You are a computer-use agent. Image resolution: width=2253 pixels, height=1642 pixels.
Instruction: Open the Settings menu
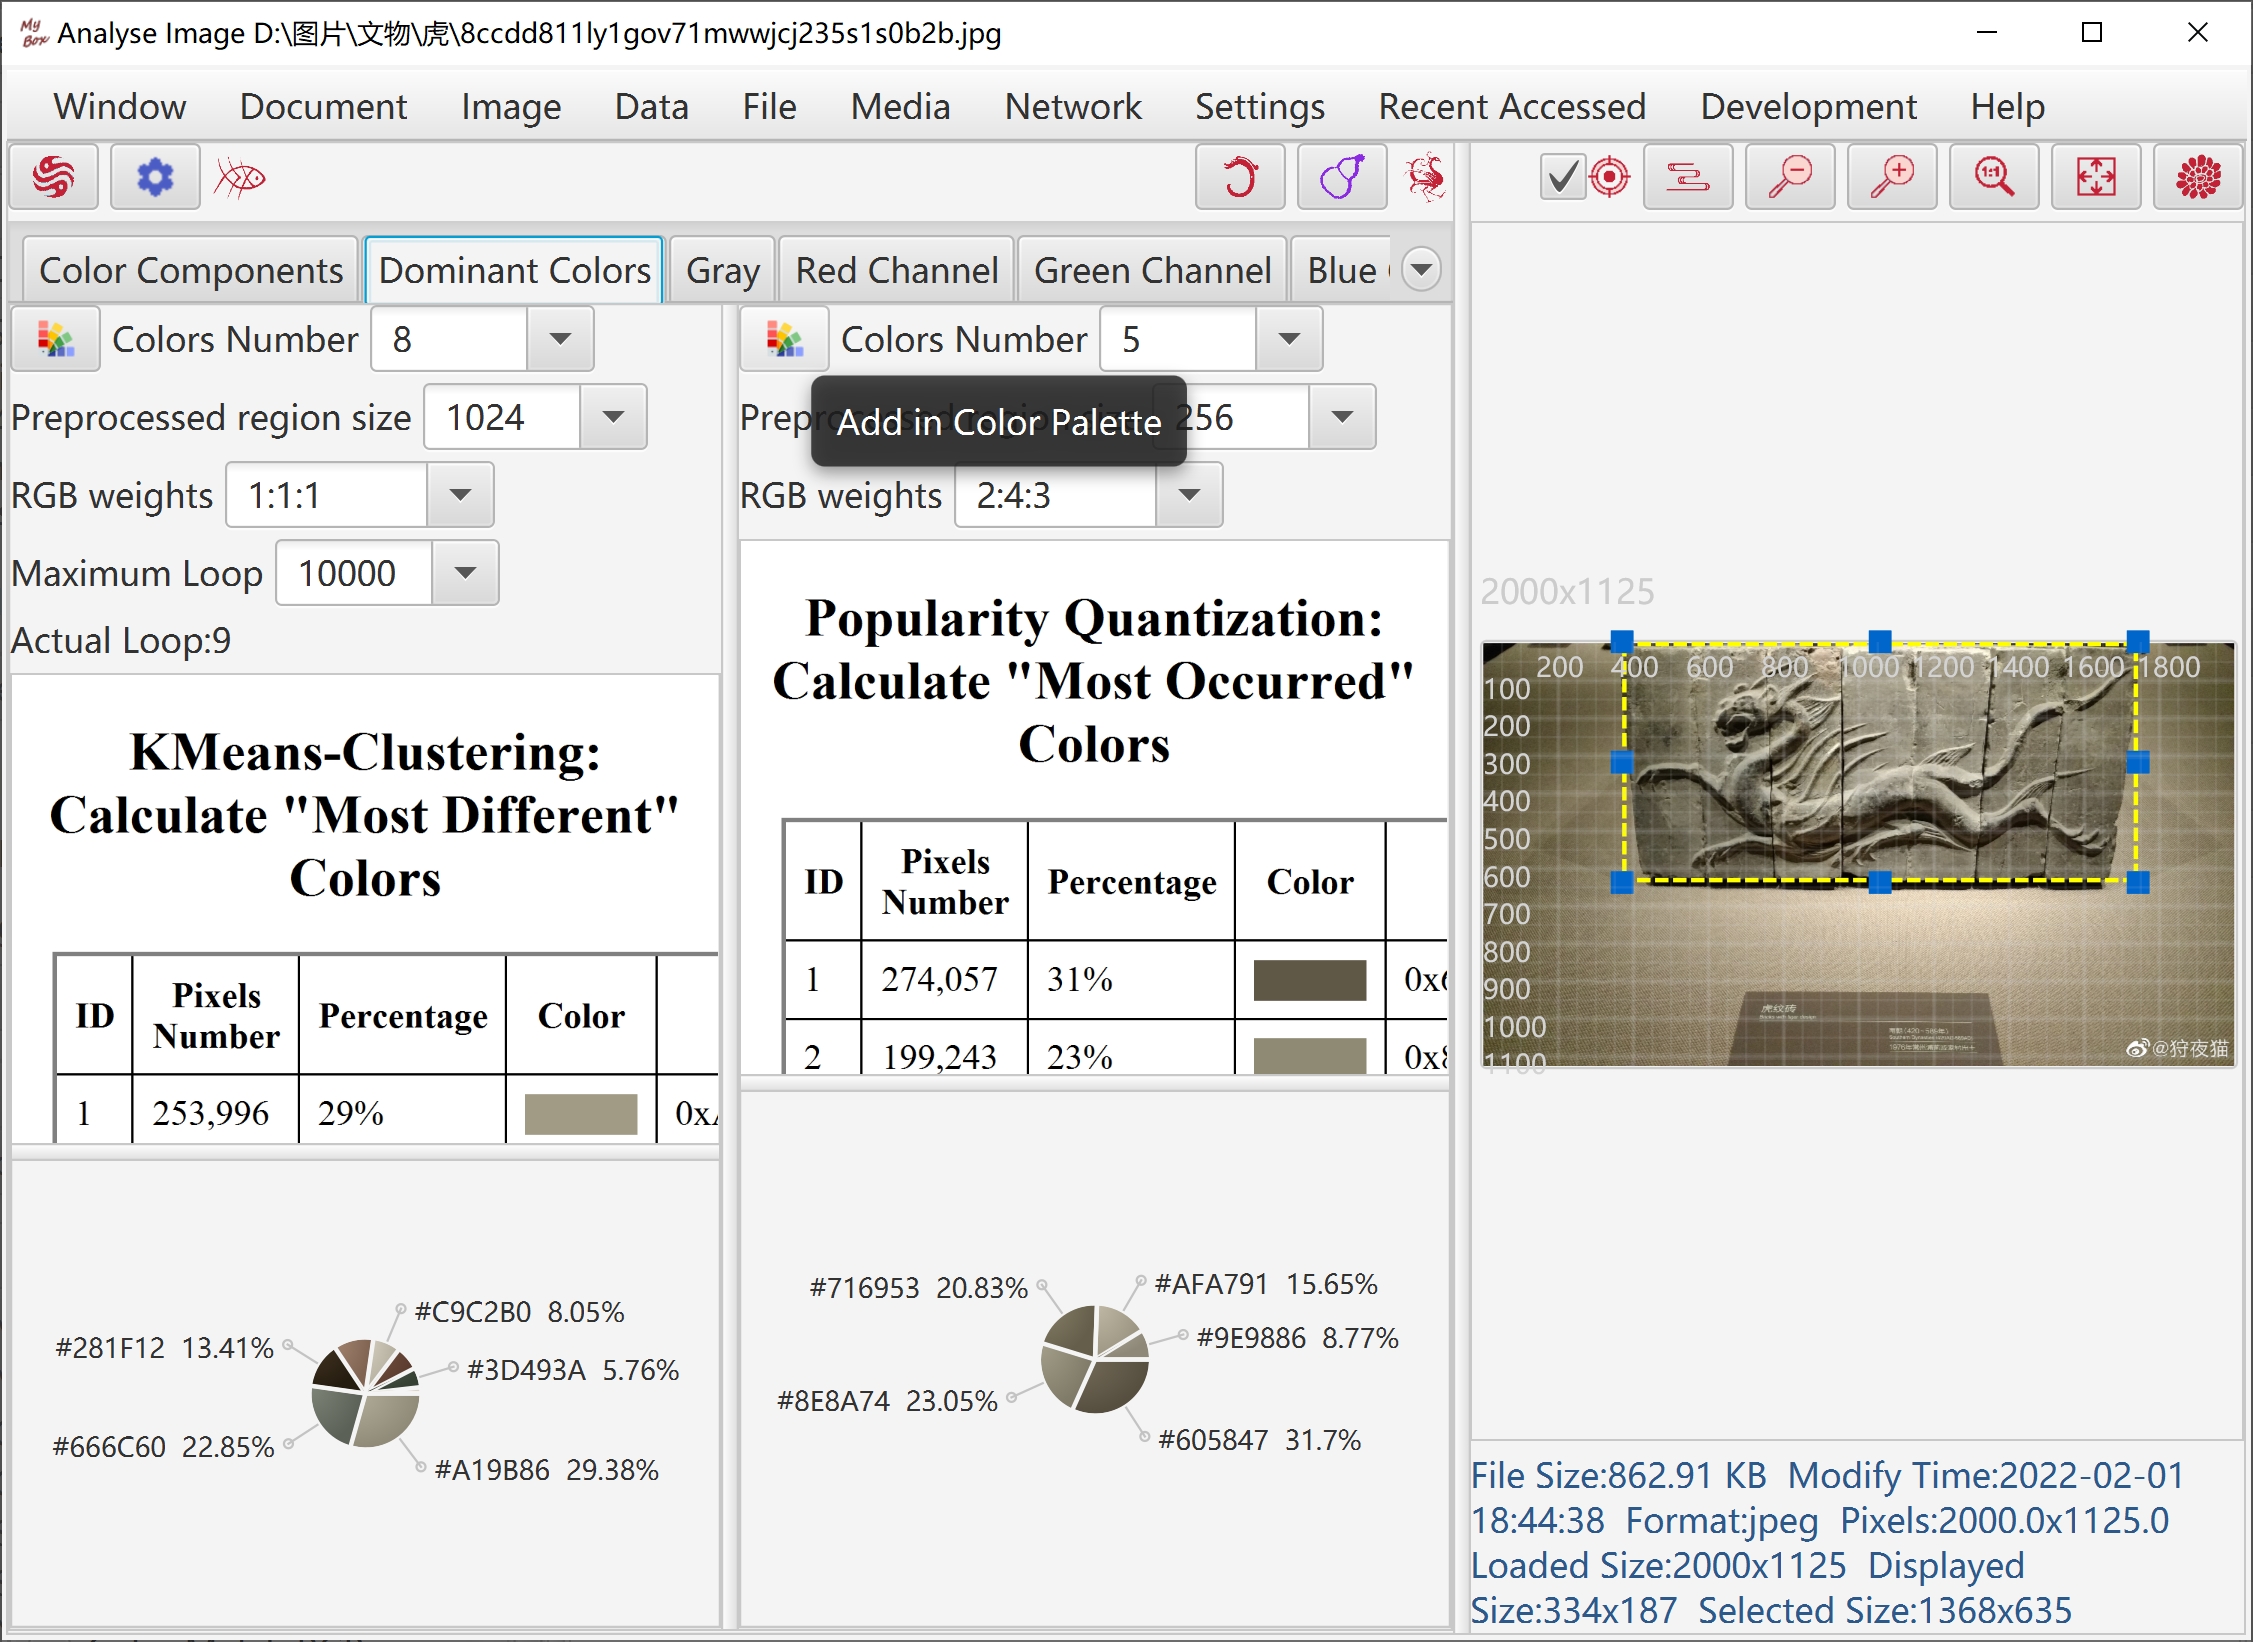pos(1260,106)
